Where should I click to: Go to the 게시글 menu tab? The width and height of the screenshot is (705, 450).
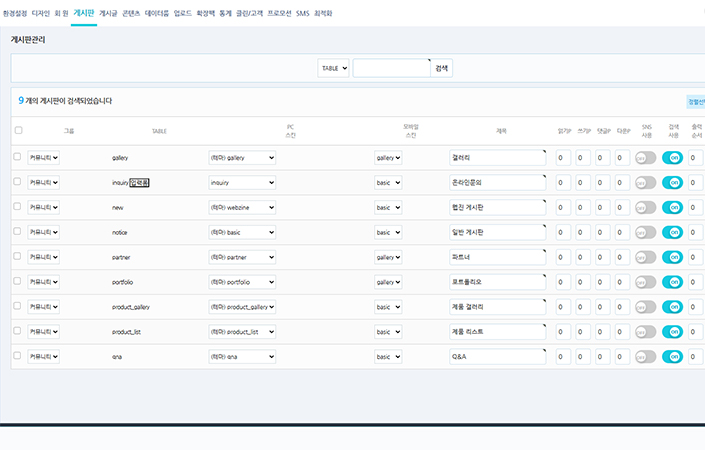pyautogui.click(x=109, y=14)
